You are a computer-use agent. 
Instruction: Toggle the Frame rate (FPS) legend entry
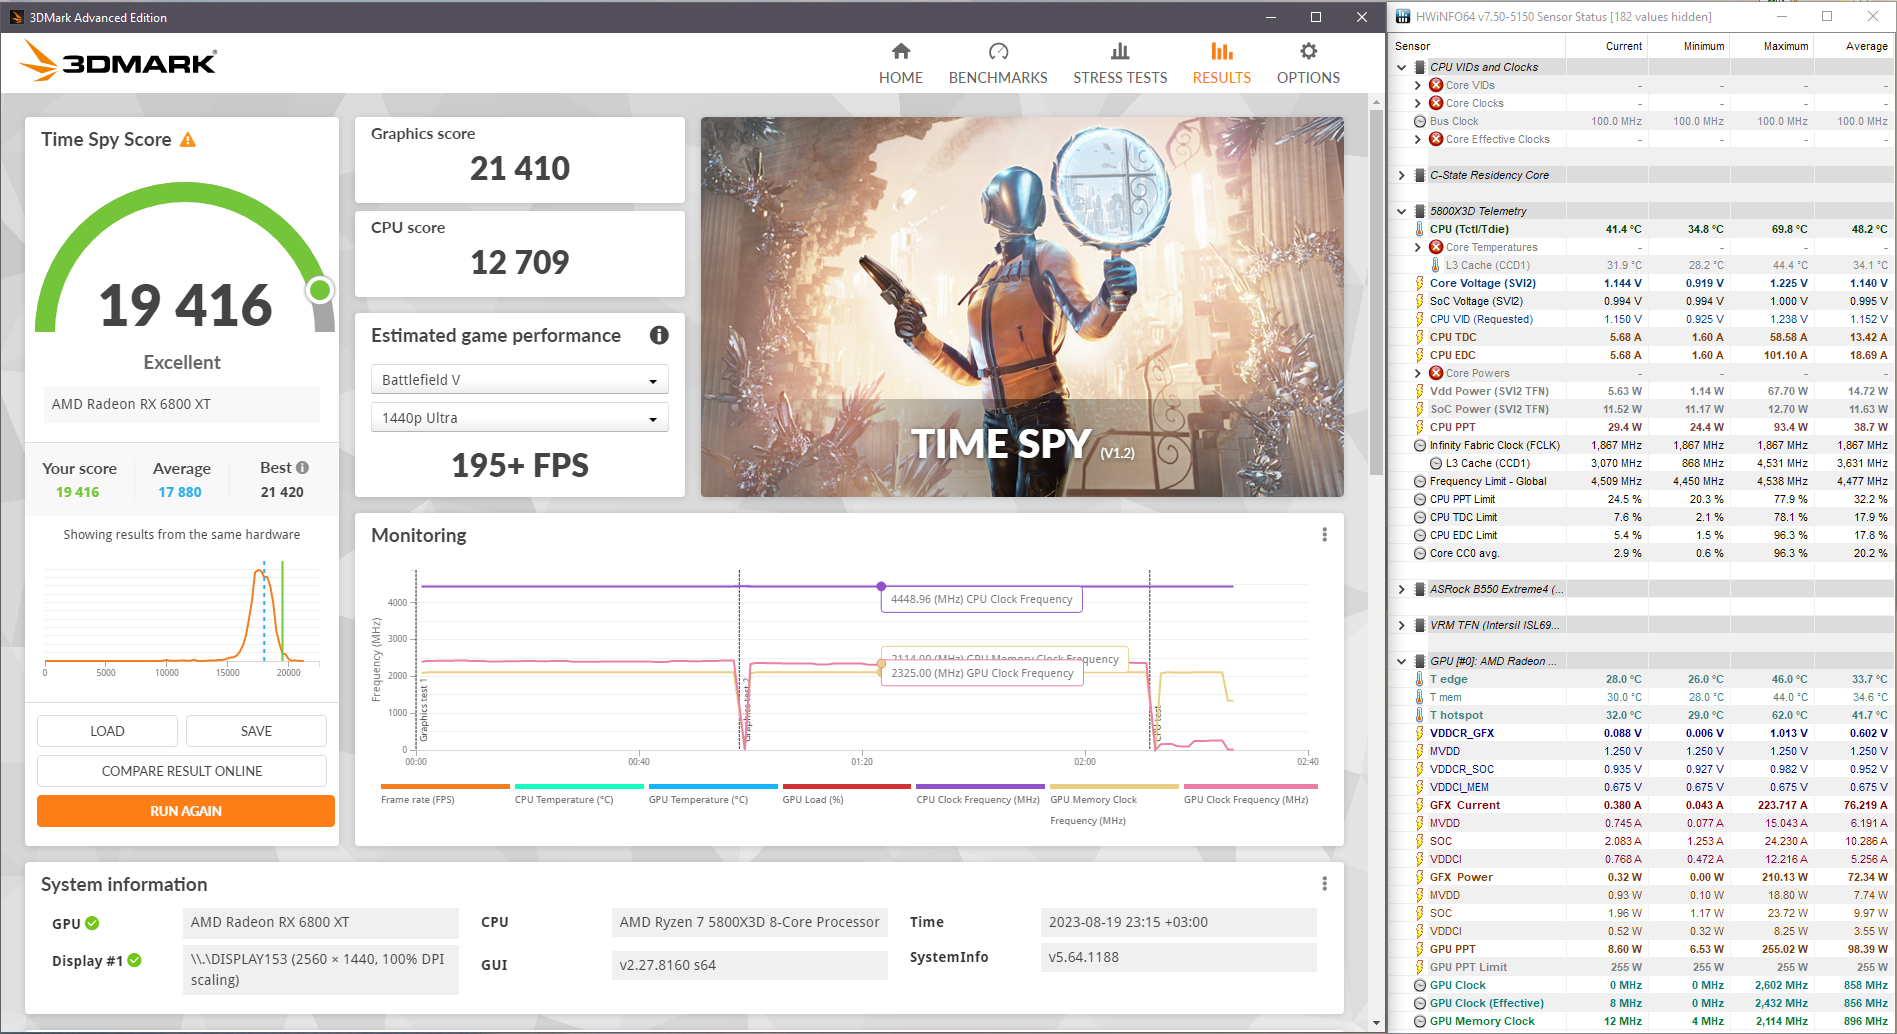(445, 794)
